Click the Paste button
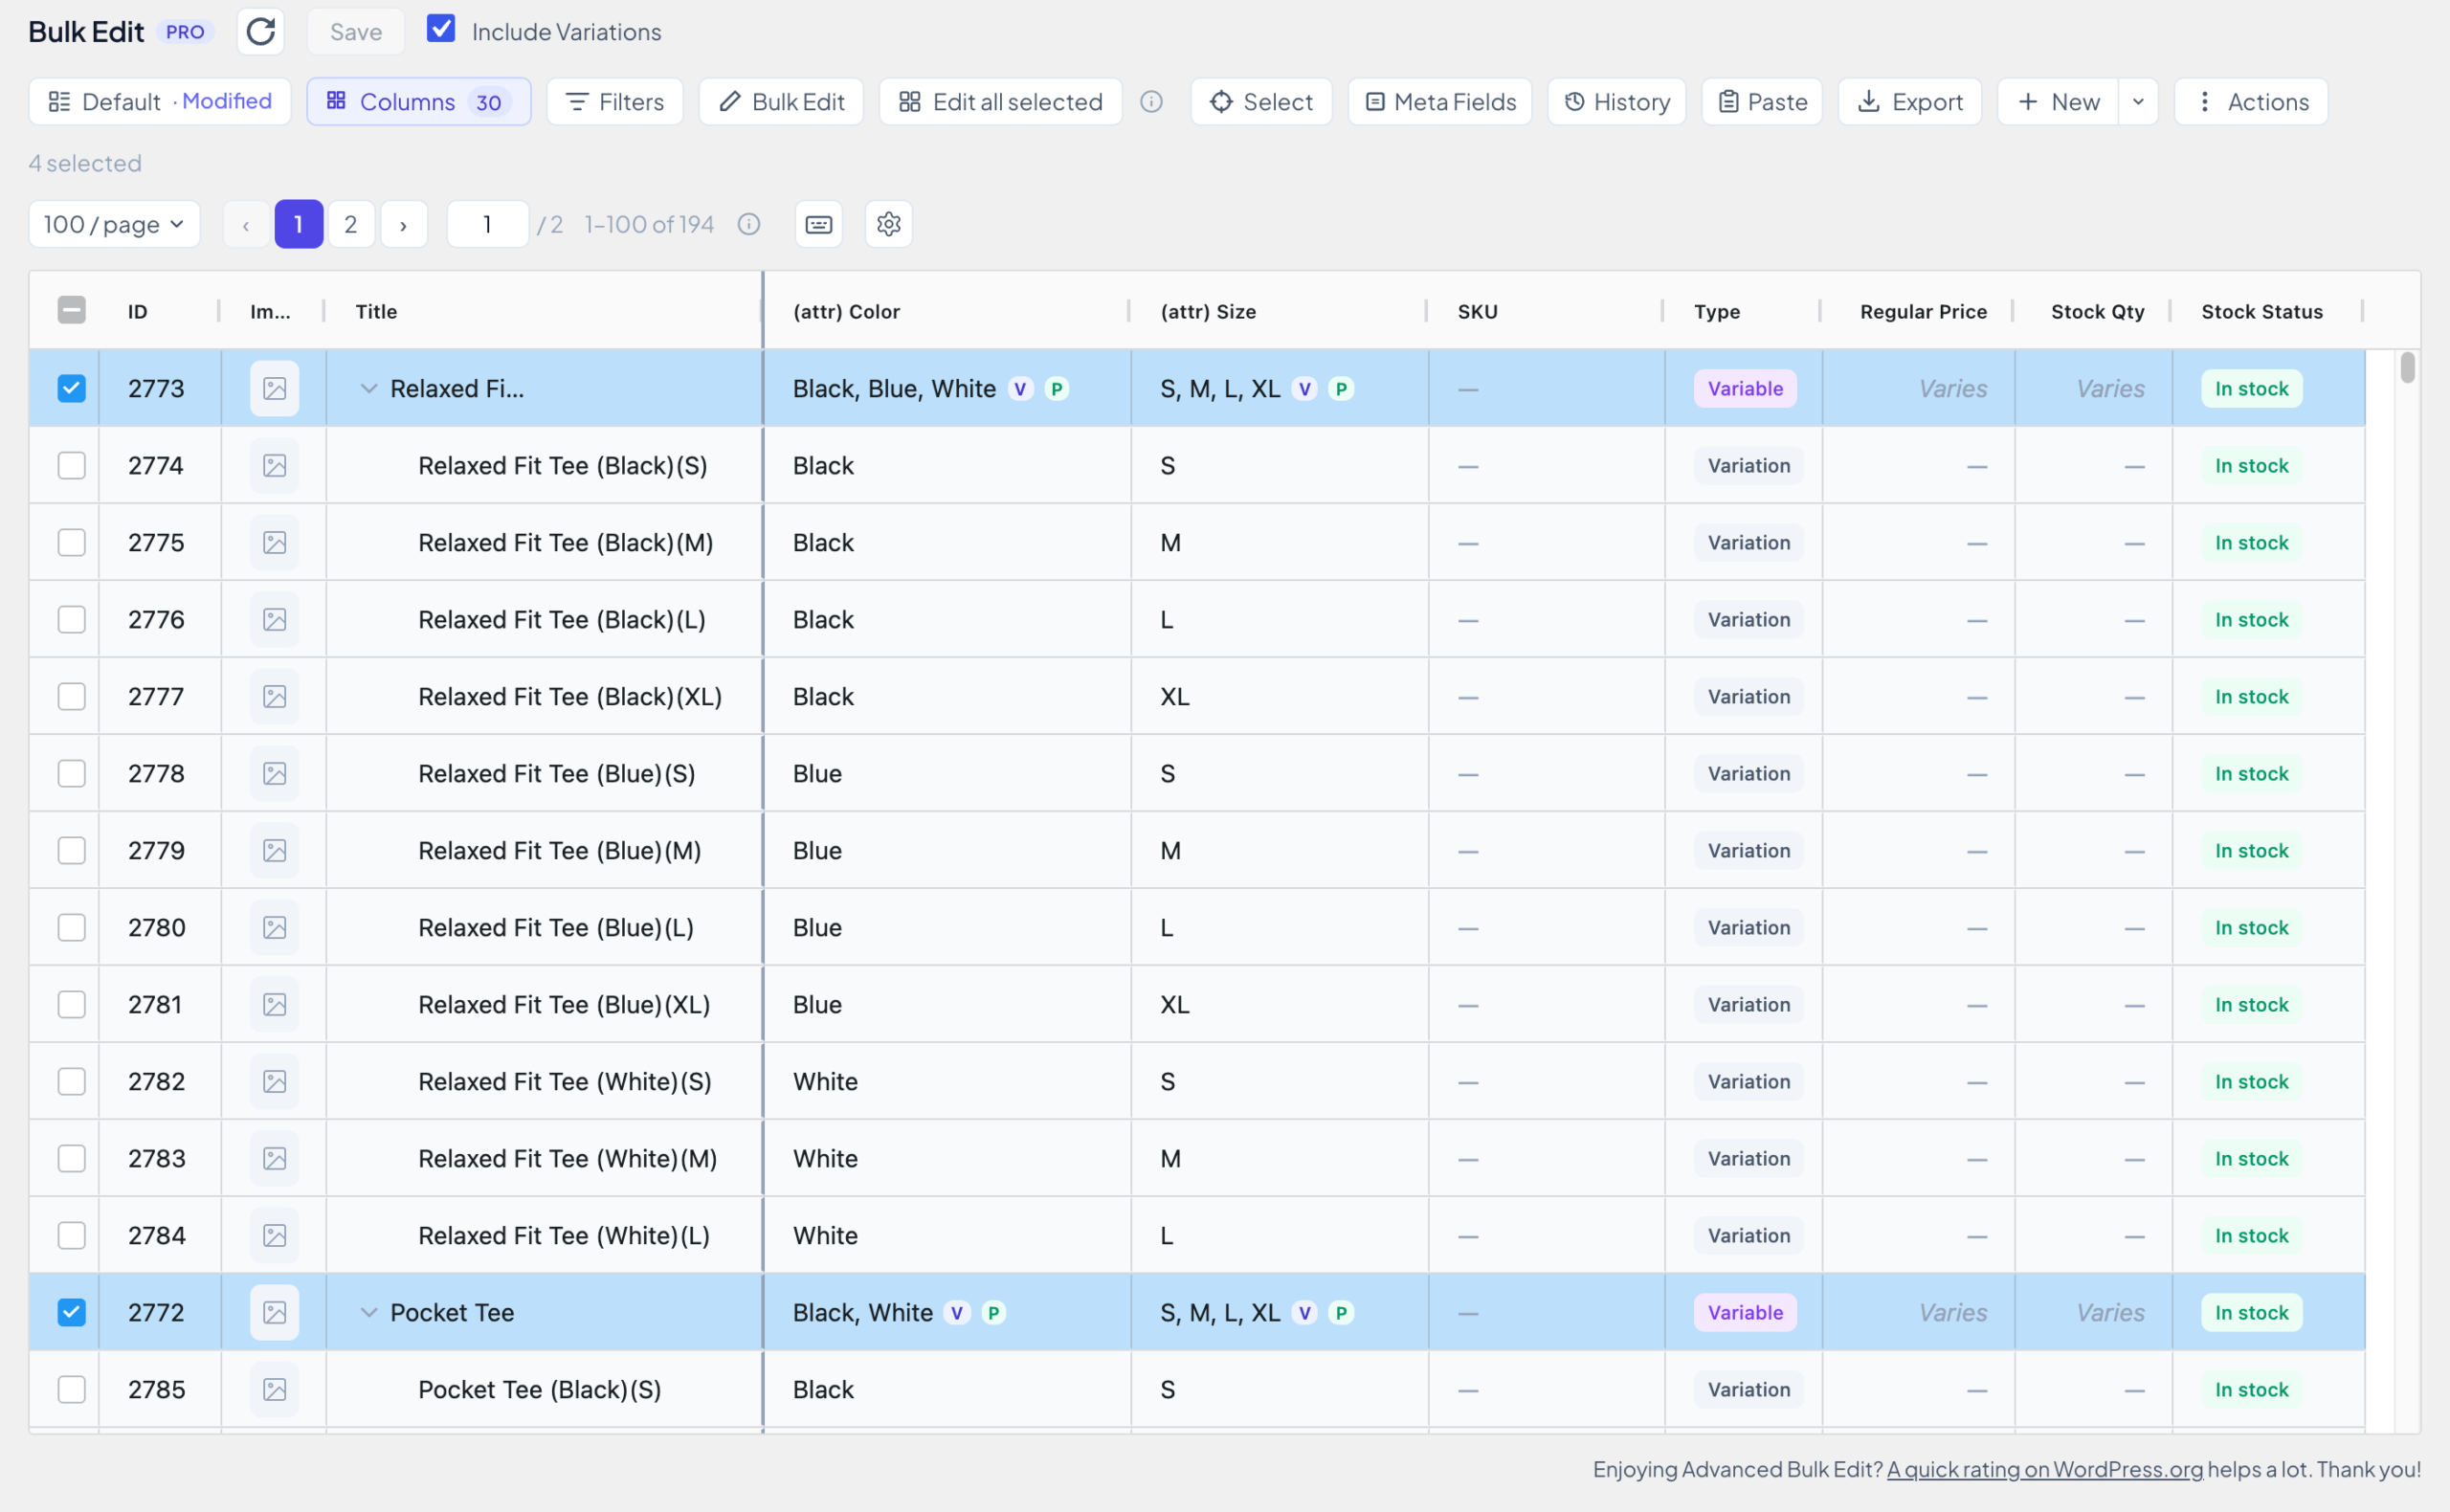Viewport: 2450px width, 1512px height. (1763, 102)
